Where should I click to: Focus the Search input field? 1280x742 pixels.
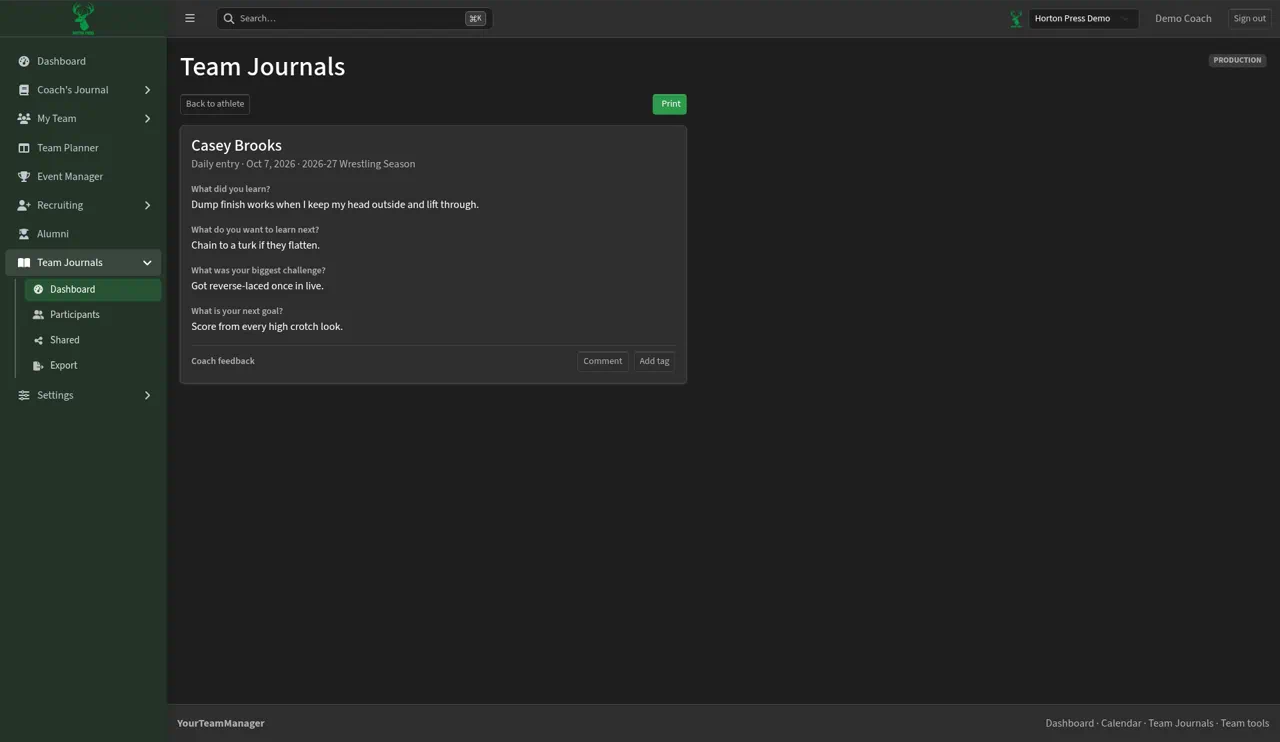point(354,18)
